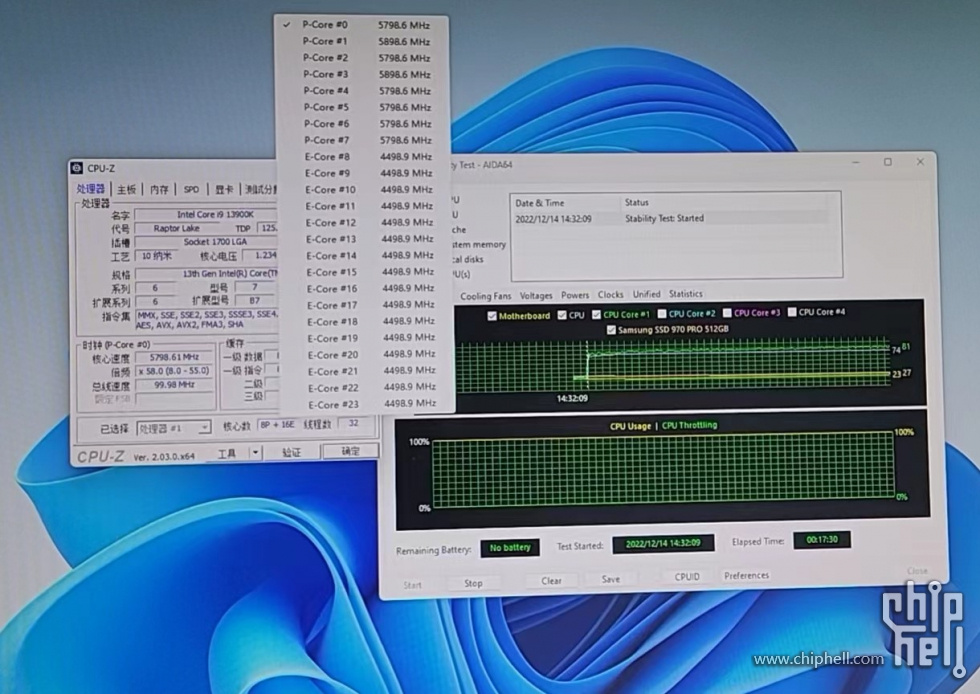Toggle the CPU temperature checkbox in AIDA64

[562, 315]
